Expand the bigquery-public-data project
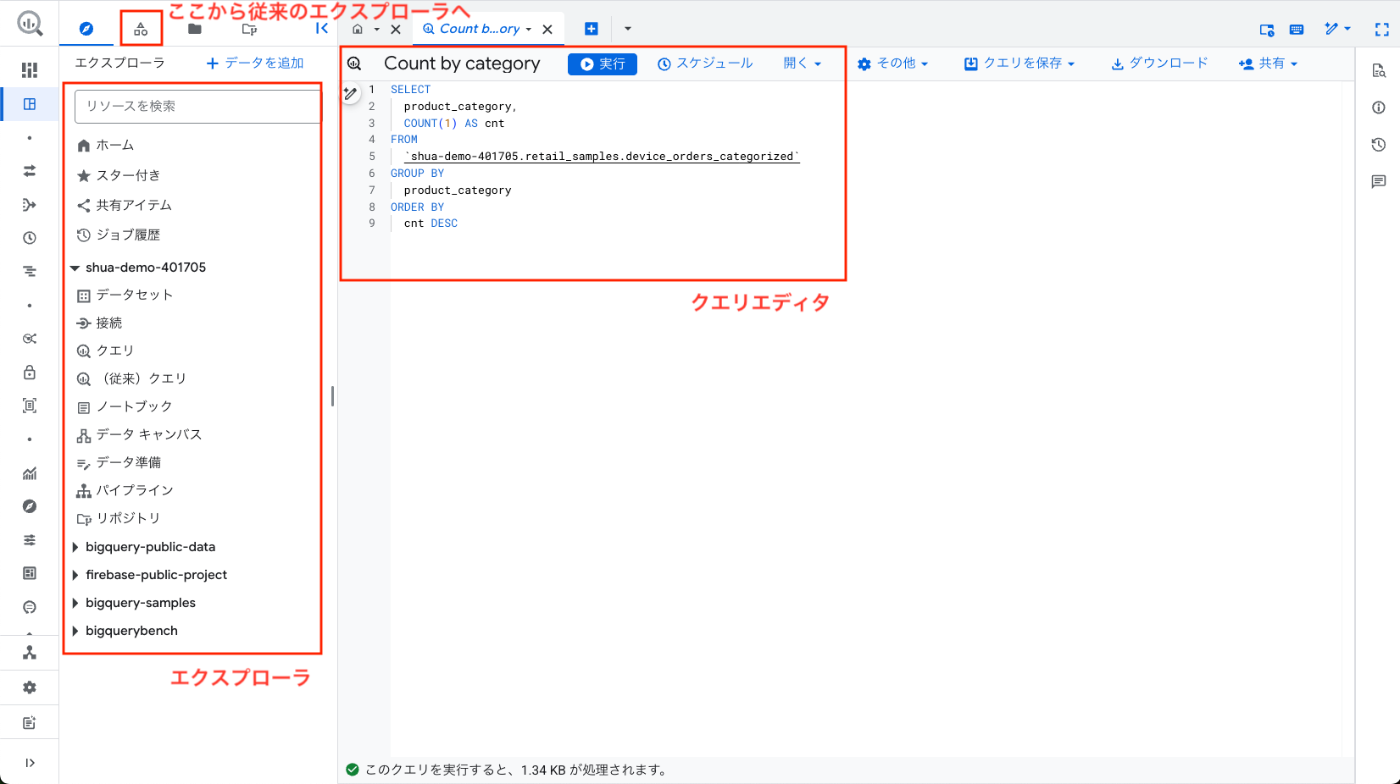The height and width of the screenshot is (784, 1400). point(75,547)
